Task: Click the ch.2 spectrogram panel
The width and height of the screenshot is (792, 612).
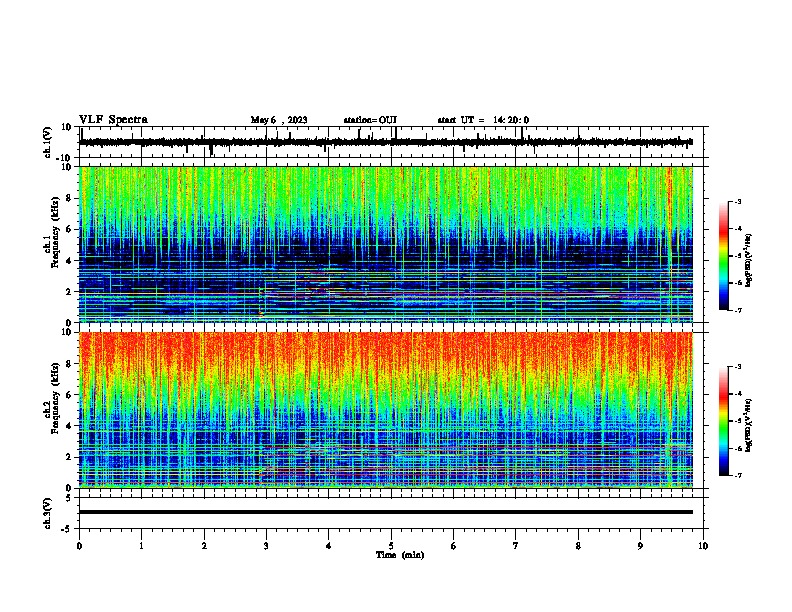Action: click(386, 410)
